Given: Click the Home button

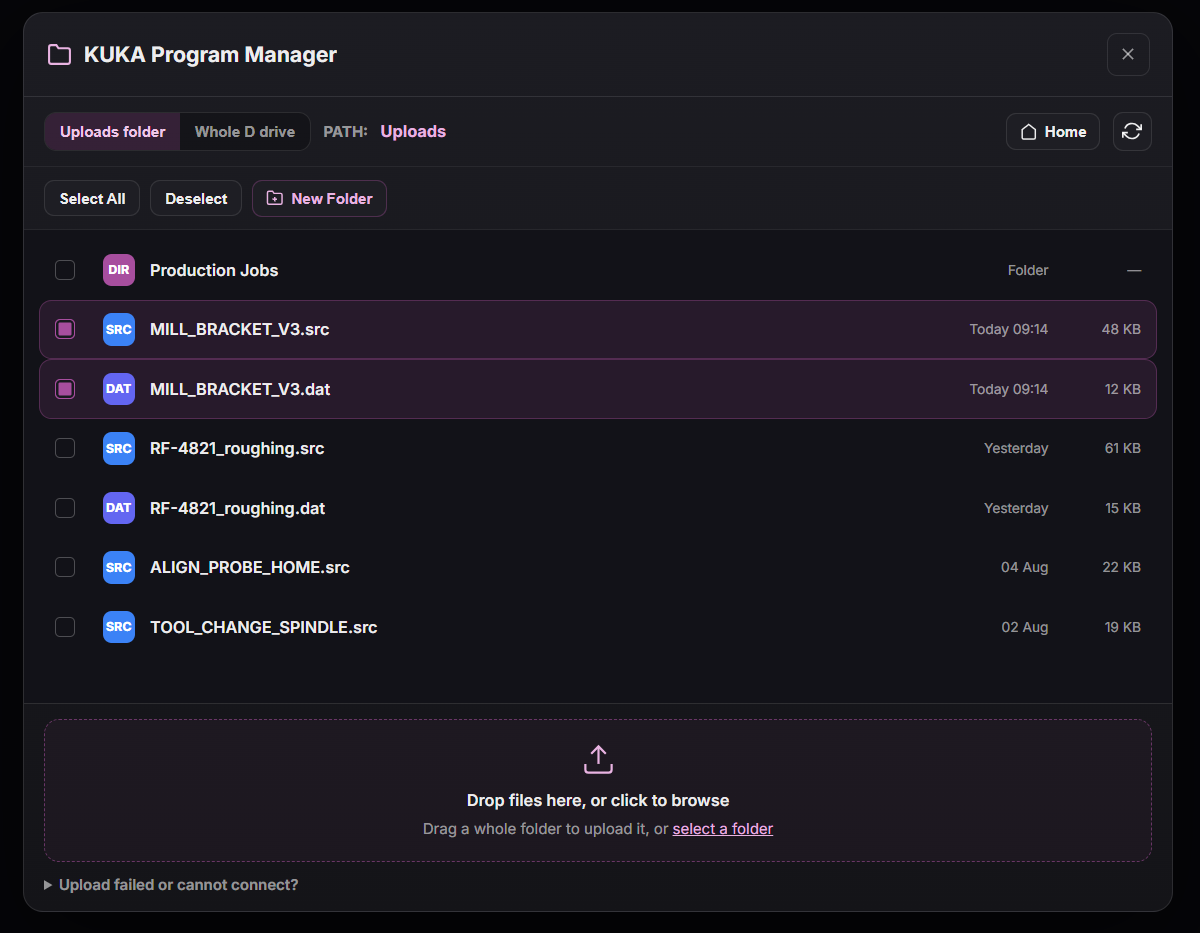Looking at the screenshot, I should 1053,131.
